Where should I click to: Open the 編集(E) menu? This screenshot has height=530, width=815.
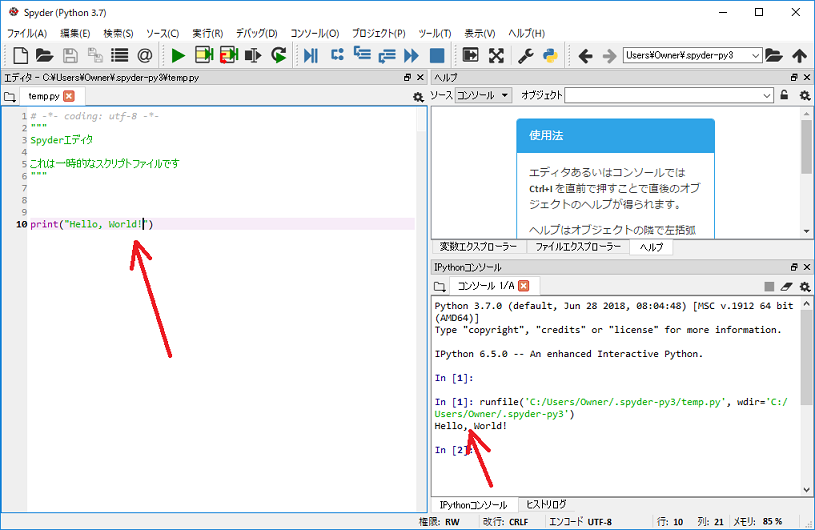pos(75,33)
